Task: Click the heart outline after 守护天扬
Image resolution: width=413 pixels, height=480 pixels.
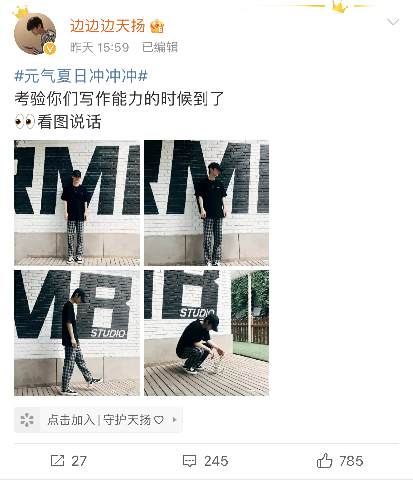Action: pos(159,420)
